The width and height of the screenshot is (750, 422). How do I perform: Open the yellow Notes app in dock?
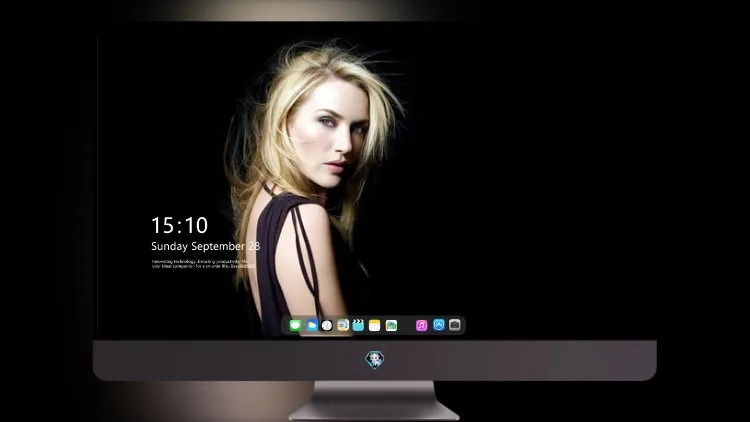click(x=375, y=325)
